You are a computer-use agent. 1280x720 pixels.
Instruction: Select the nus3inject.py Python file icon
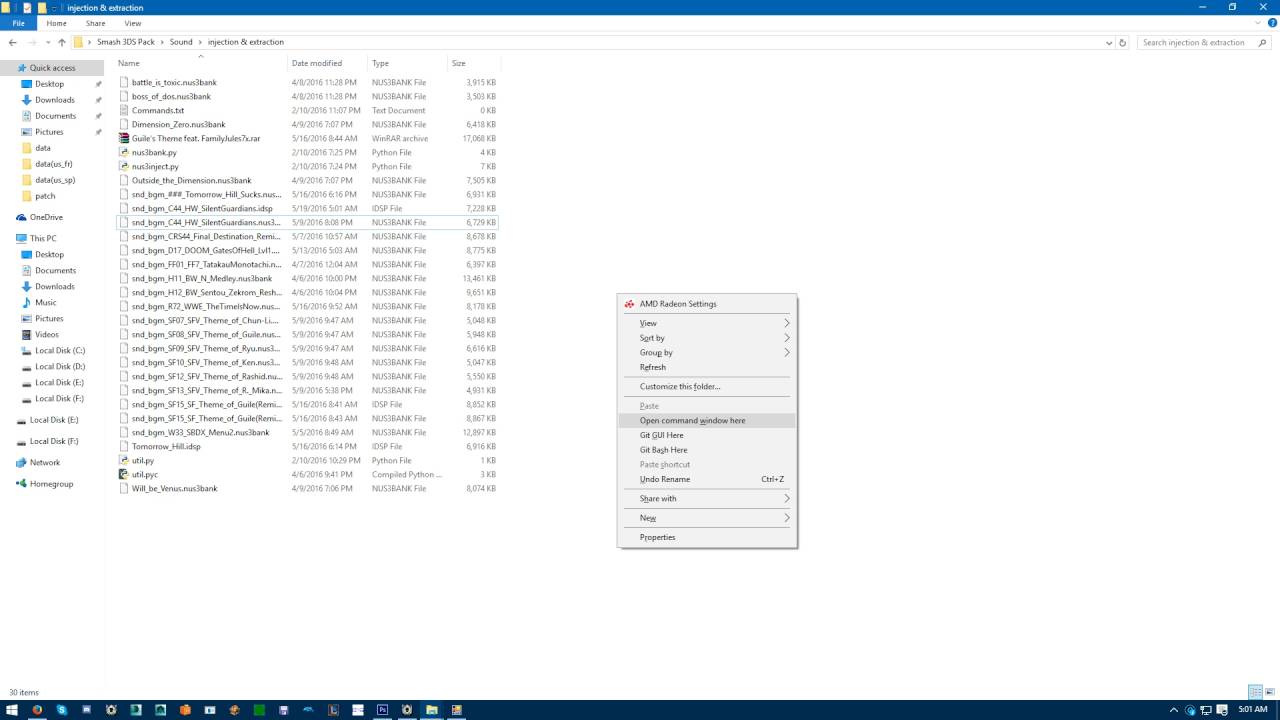click(124, 166)
